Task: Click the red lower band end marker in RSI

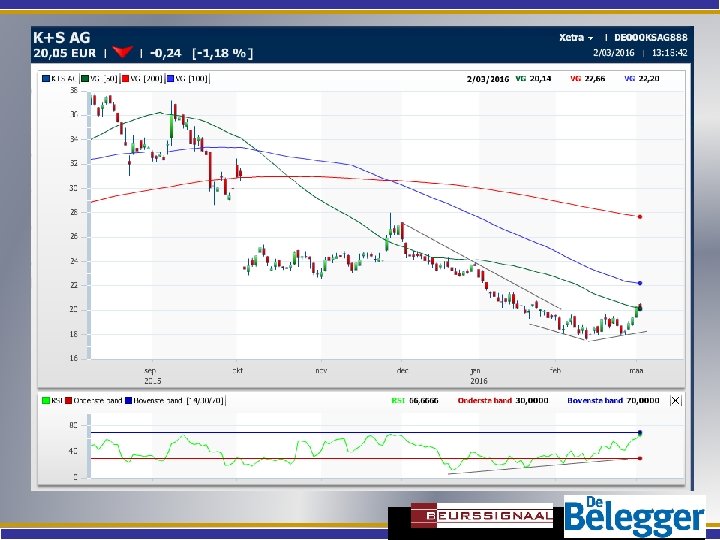Action: click(x=640, y=458)
